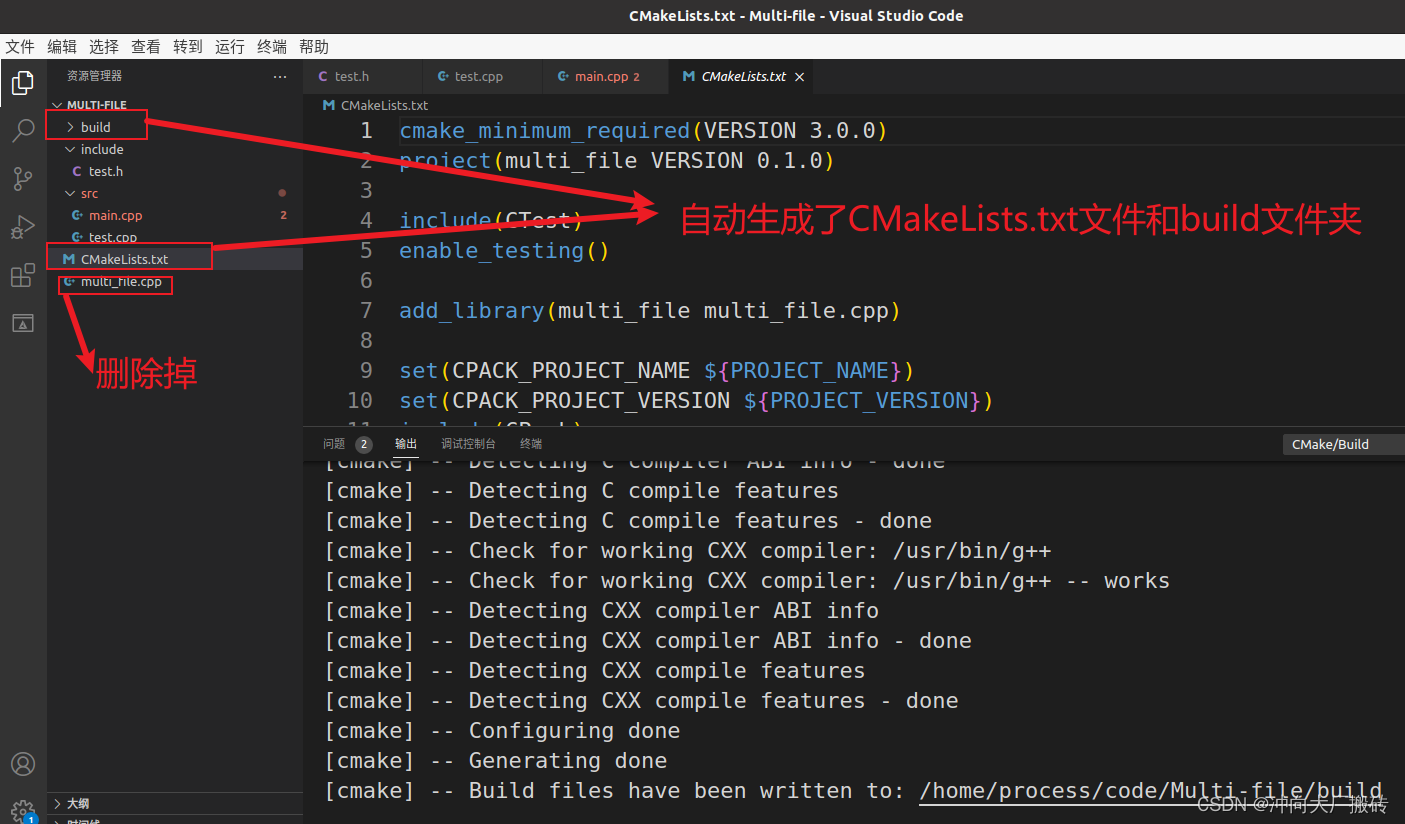The width and height of the screenshot is (1405, 824).
Task: Close the CMakeLists.txt editor tab
Action: [x=799, y=77]
